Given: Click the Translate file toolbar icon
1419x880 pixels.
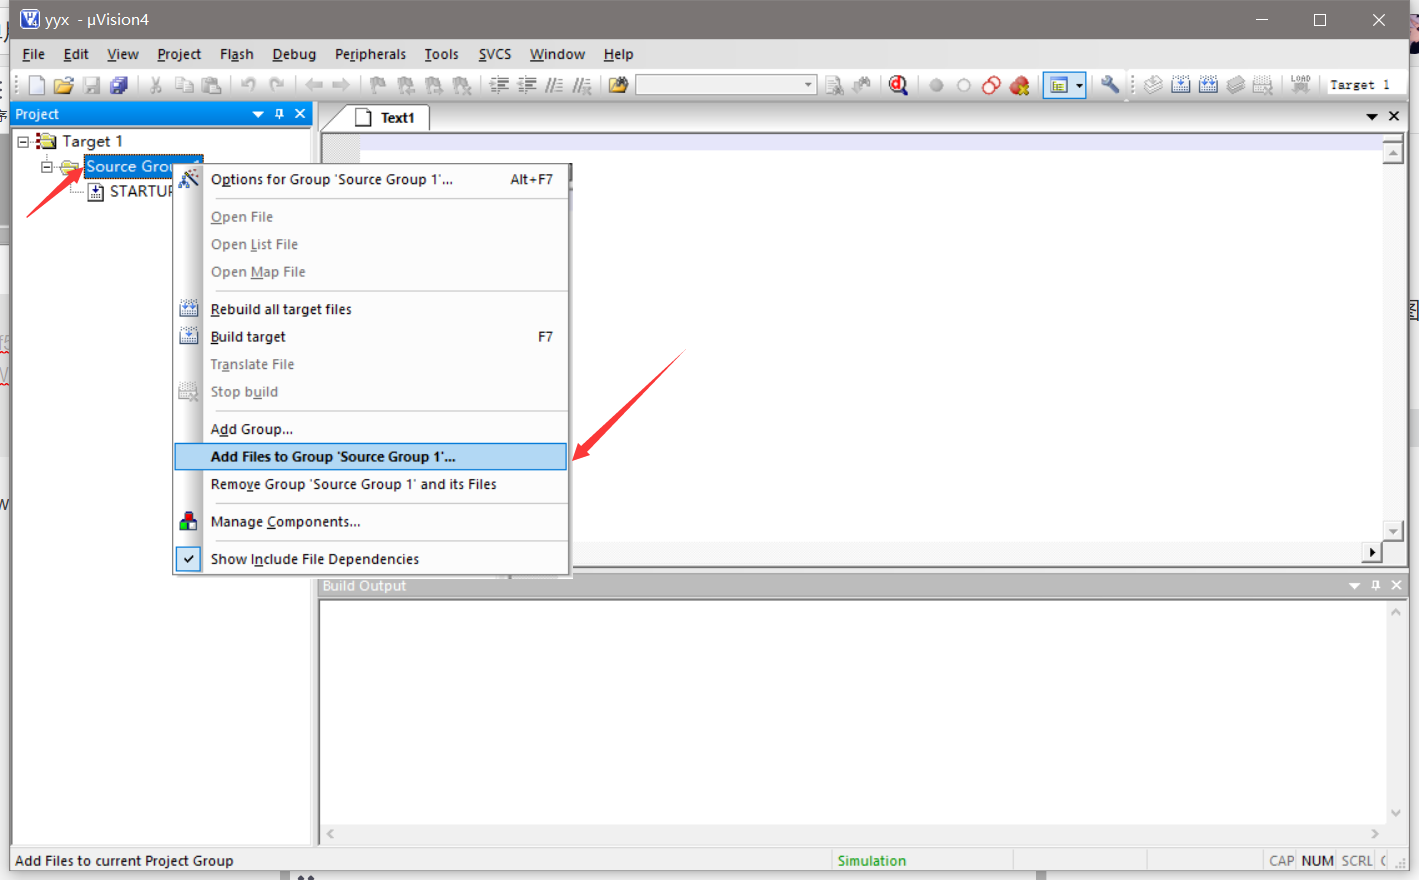Looking at the screenshot, I should (x=1153, y=85).
